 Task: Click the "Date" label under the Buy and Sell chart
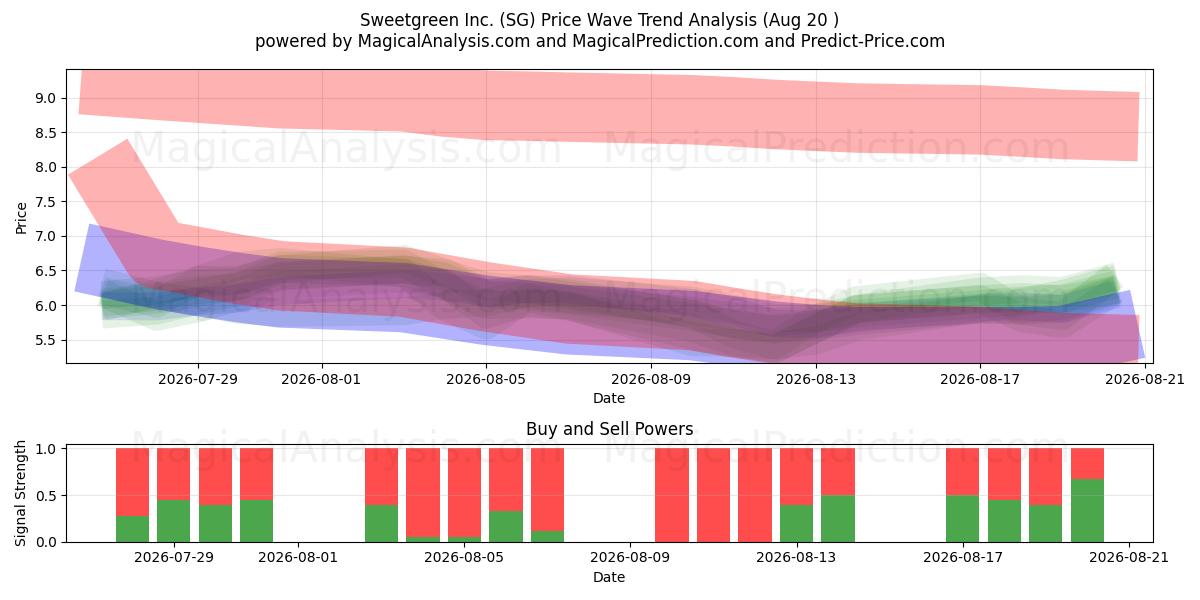pos(609,577)
